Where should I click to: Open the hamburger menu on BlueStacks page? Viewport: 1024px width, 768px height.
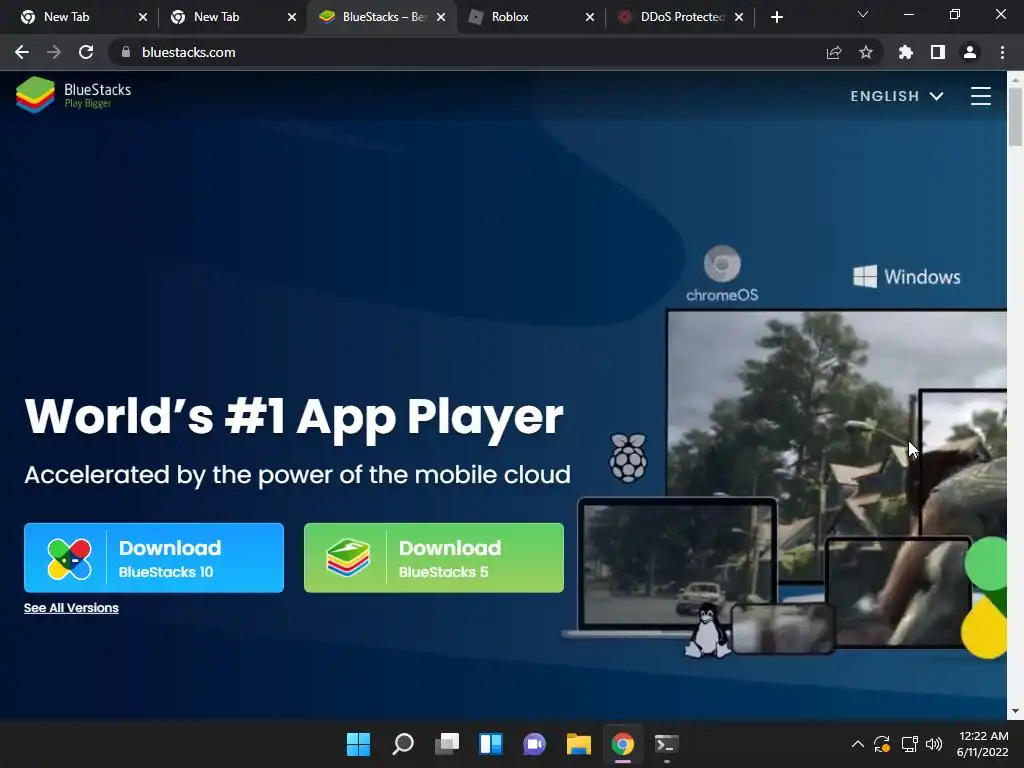tap(980, 96)
